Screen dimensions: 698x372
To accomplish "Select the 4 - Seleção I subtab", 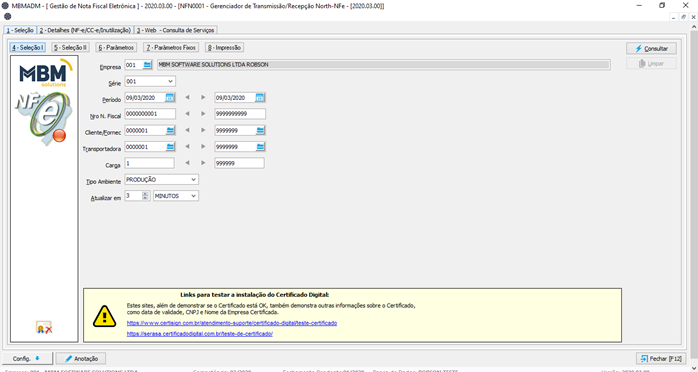I will pos(28,48).
